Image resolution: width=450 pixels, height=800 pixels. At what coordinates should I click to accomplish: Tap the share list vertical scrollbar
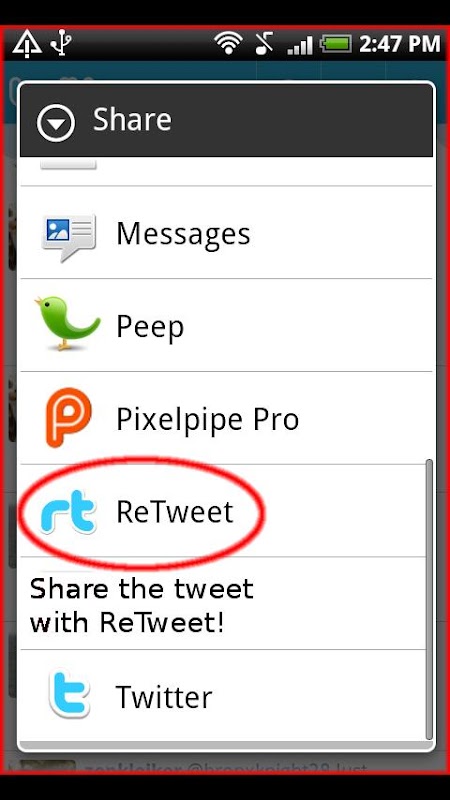(429, 599)
